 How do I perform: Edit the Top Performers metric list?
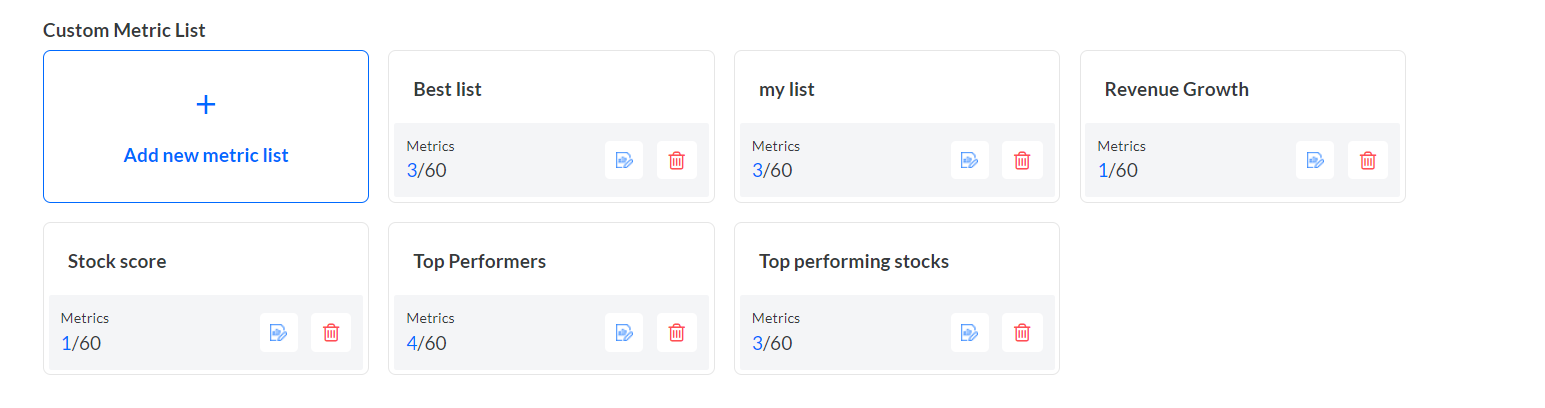[x=624, y=332]
